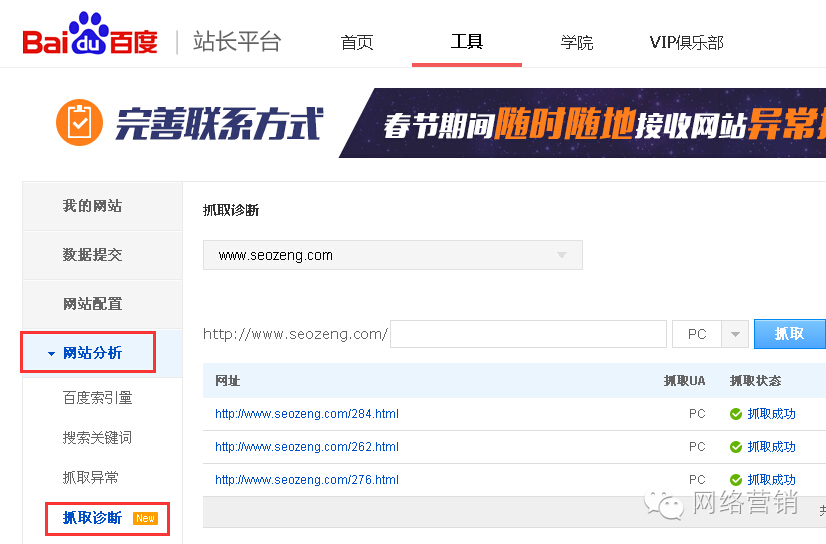This screenshot has height=544, width=826.
Task: Click the URL path input field
Action: click(528, 334)
